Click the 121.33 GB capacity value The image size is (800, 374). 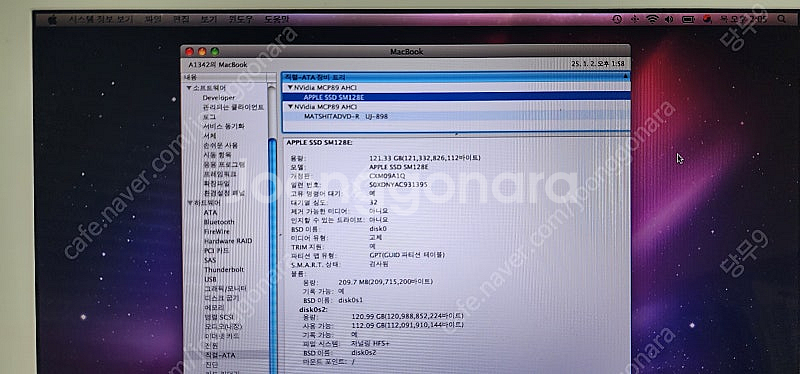point(424,158)
